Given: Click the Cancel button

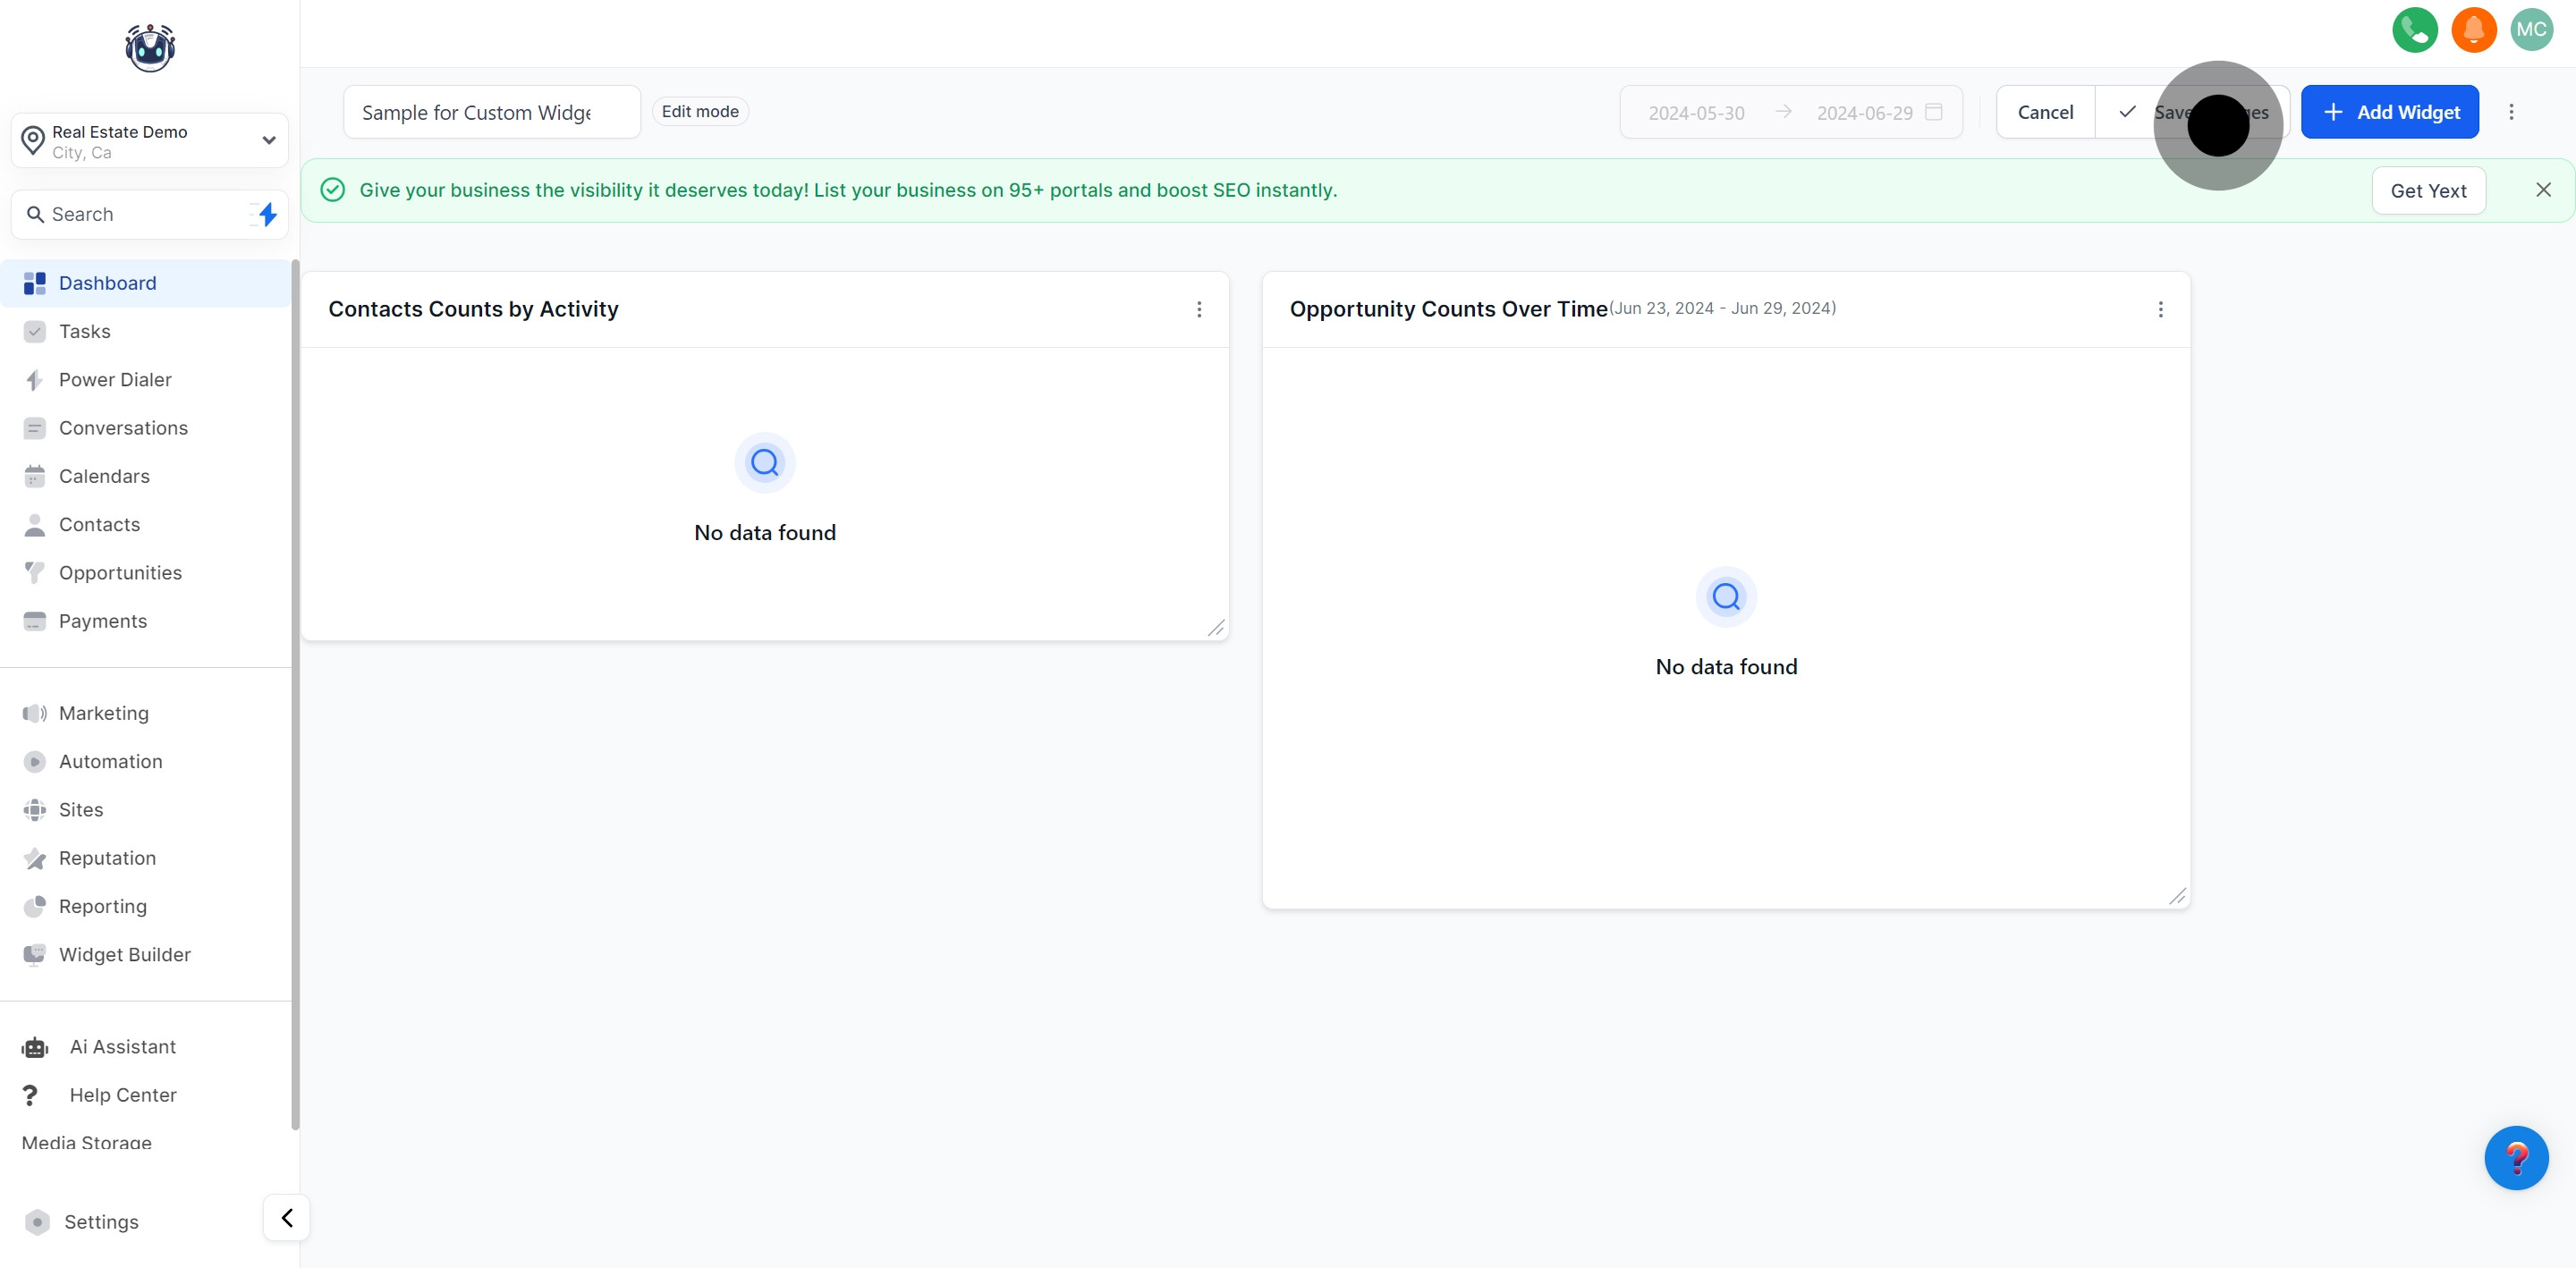Looking at the screenshot, I should point(2045,112).
